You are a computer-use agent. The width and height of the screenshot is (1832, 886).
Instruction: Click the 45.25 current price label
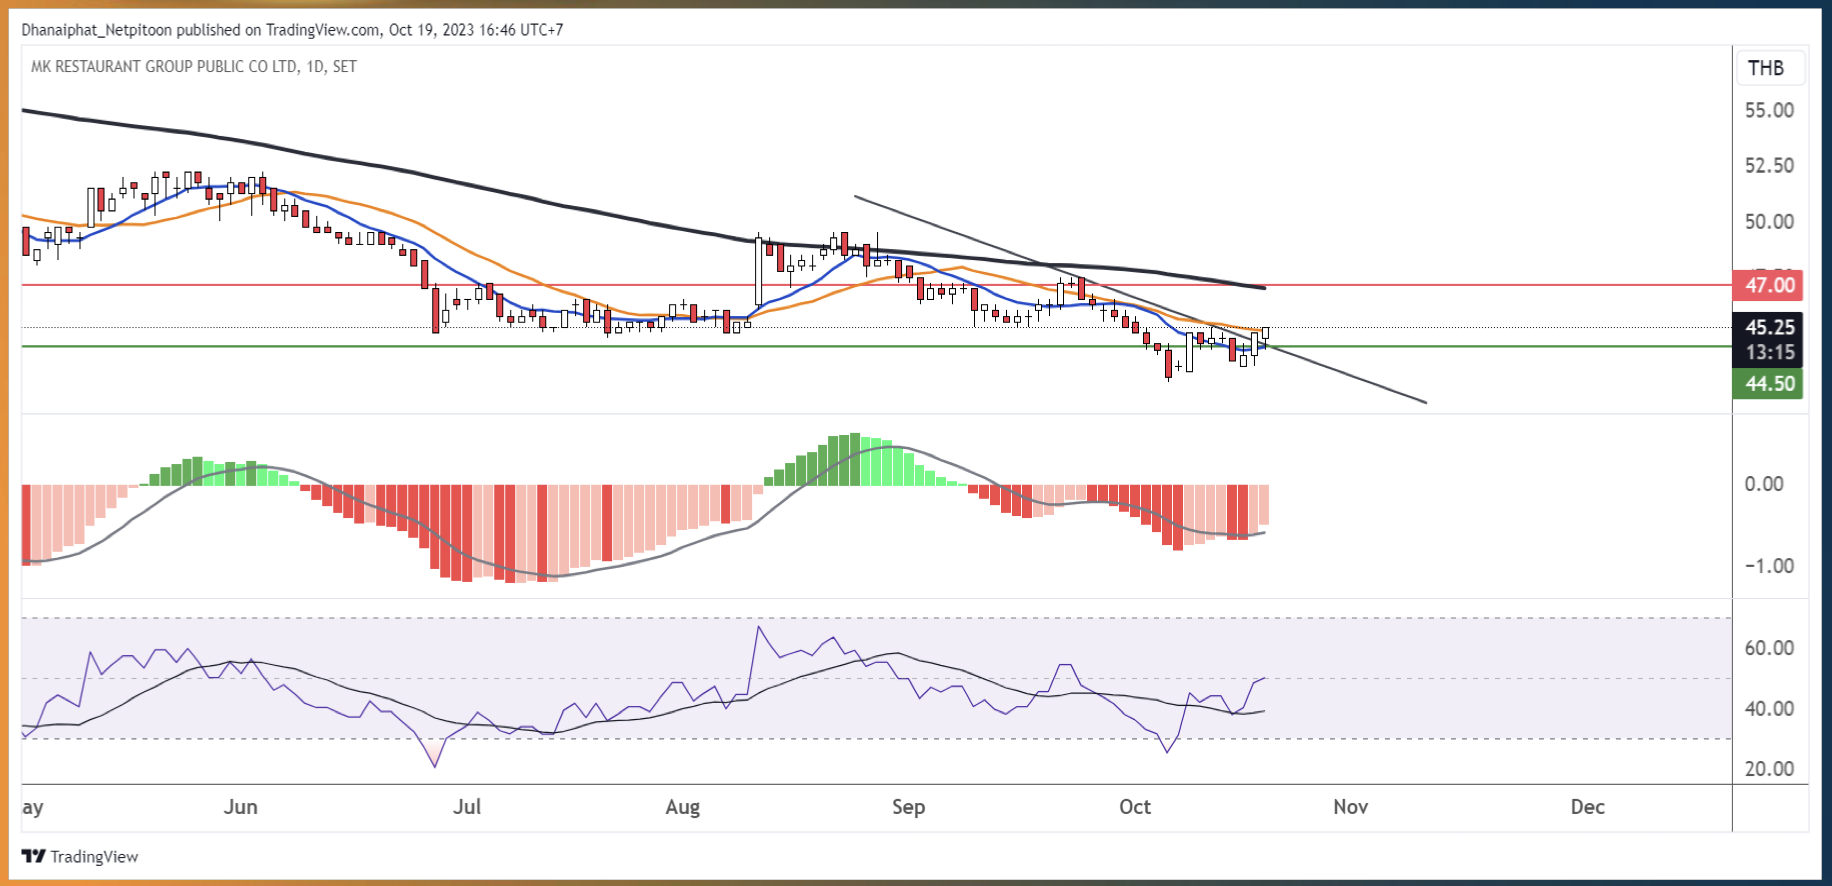coord(1768,327)
